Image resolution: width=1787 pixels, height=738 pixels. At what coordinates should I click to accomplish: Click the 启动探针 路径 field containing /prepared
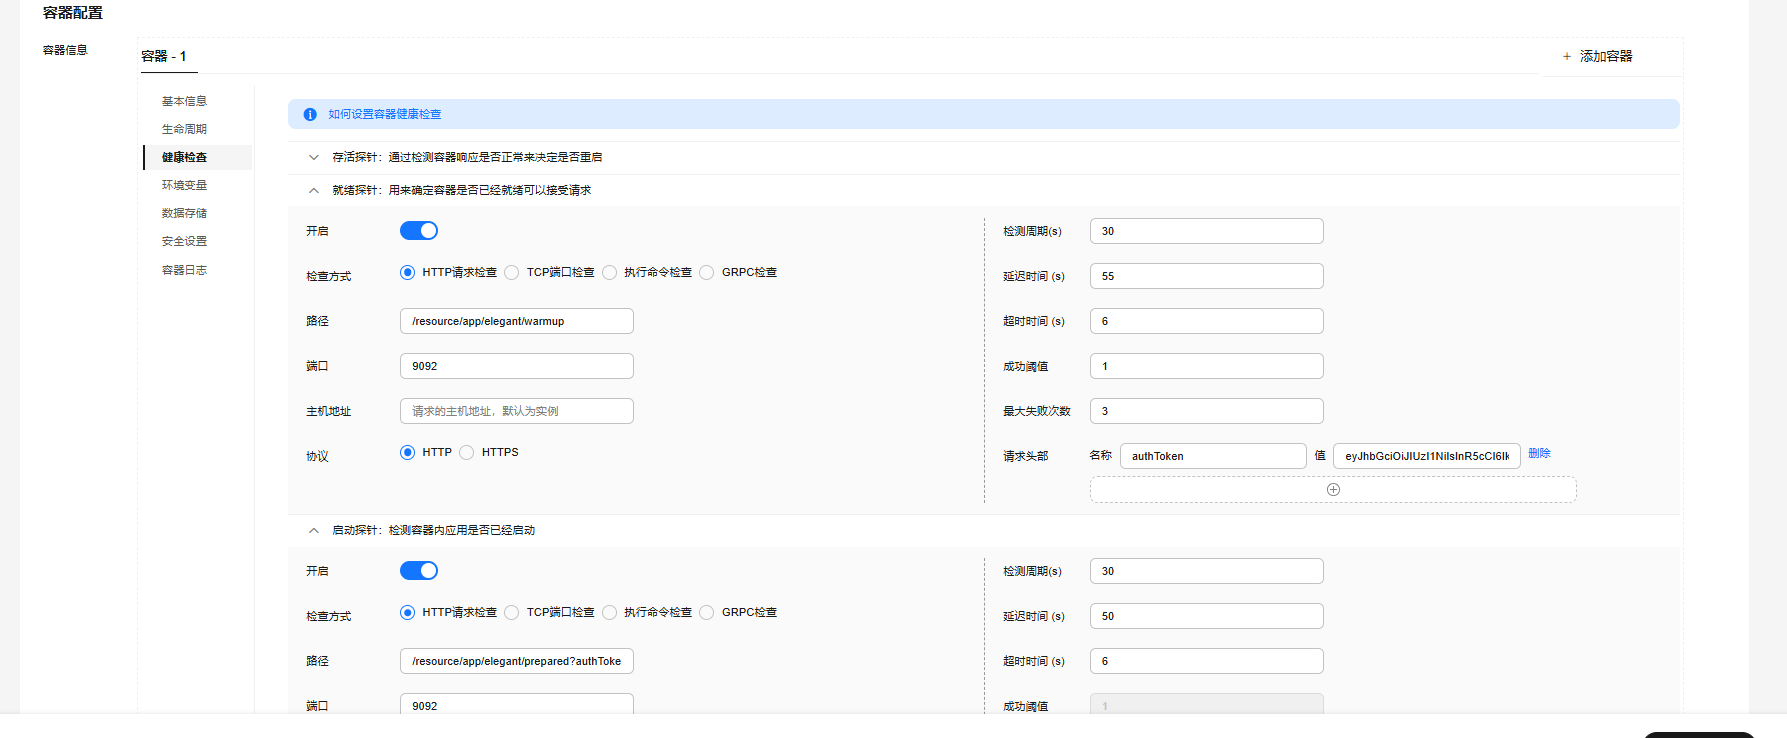click(x=517, y=661)
